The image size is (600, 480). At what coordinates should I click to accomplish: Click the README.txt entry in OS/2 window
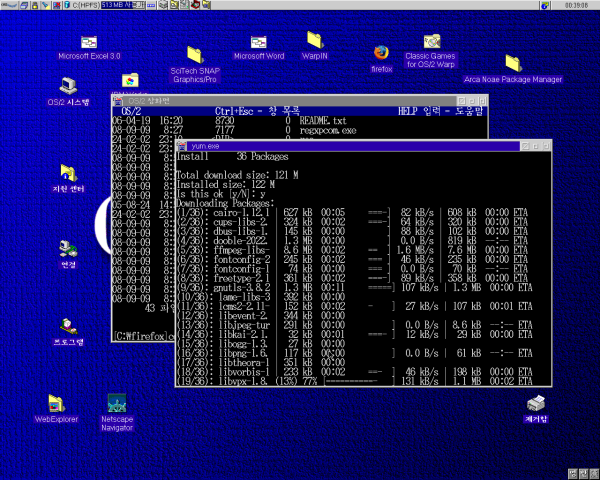coord(323,121)
